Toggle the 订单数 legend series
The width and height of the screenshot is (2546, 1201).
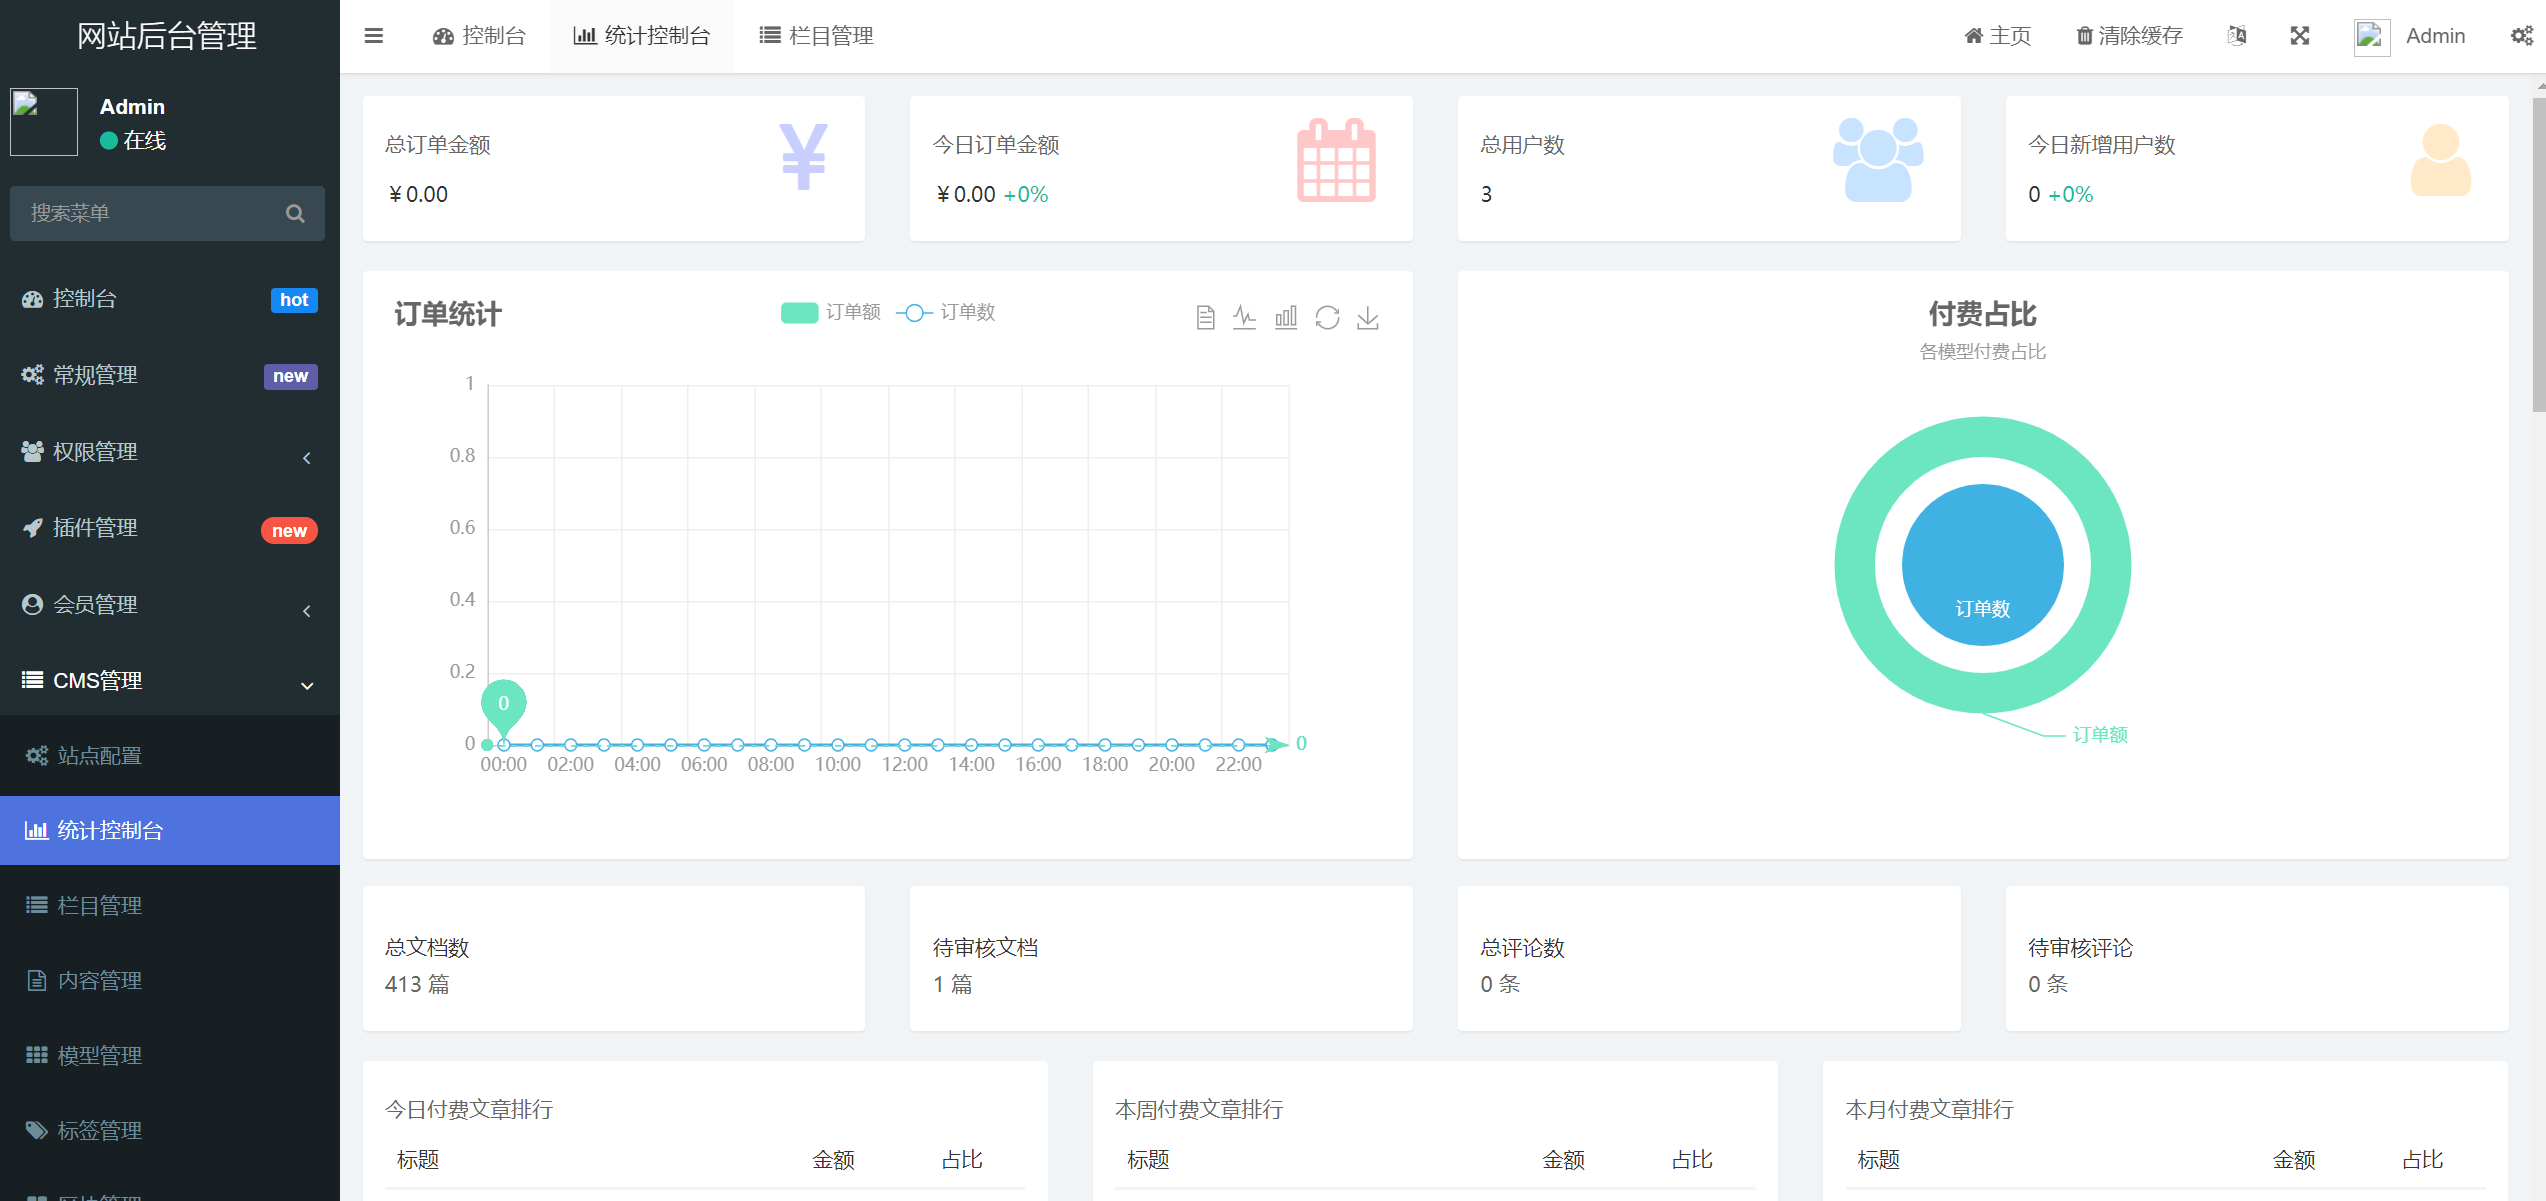(946, 313)
